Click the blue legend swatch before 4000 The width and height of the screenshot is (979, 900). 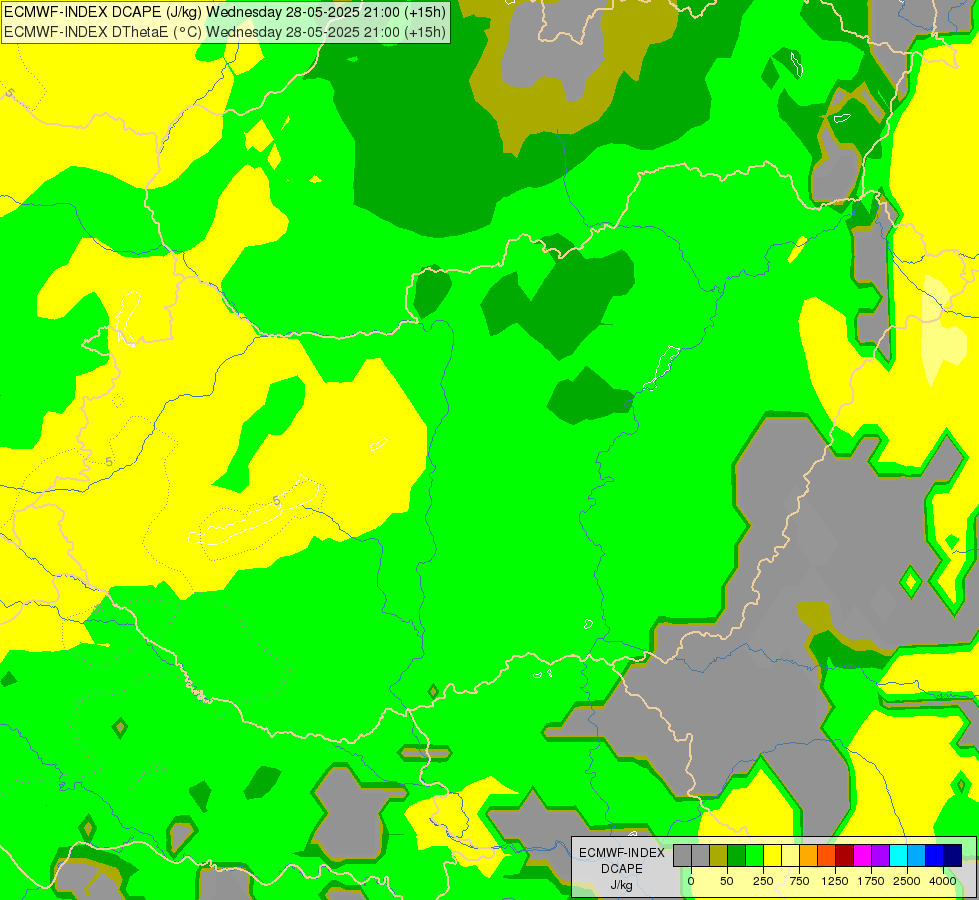935,856
